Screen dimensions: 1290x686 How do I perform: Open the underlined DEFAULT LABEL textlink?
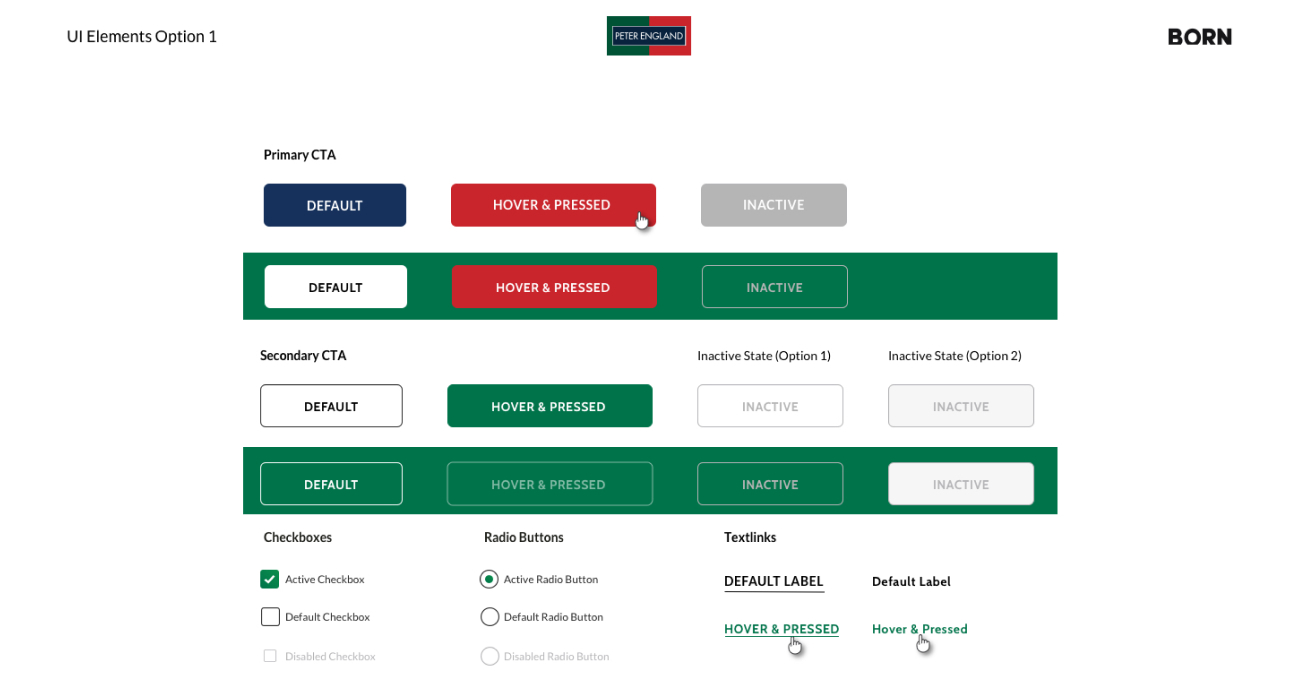(774, 581)
